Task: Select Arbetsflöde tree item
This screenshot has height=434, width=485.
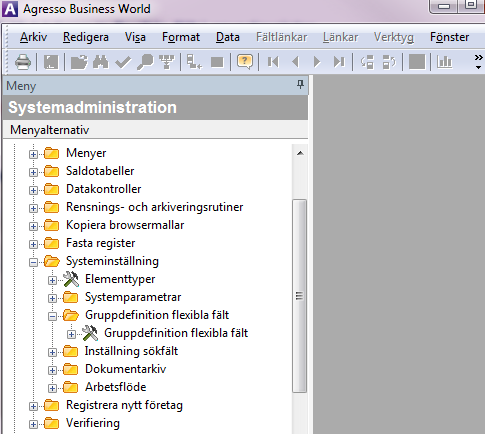Action: point(115,387)
